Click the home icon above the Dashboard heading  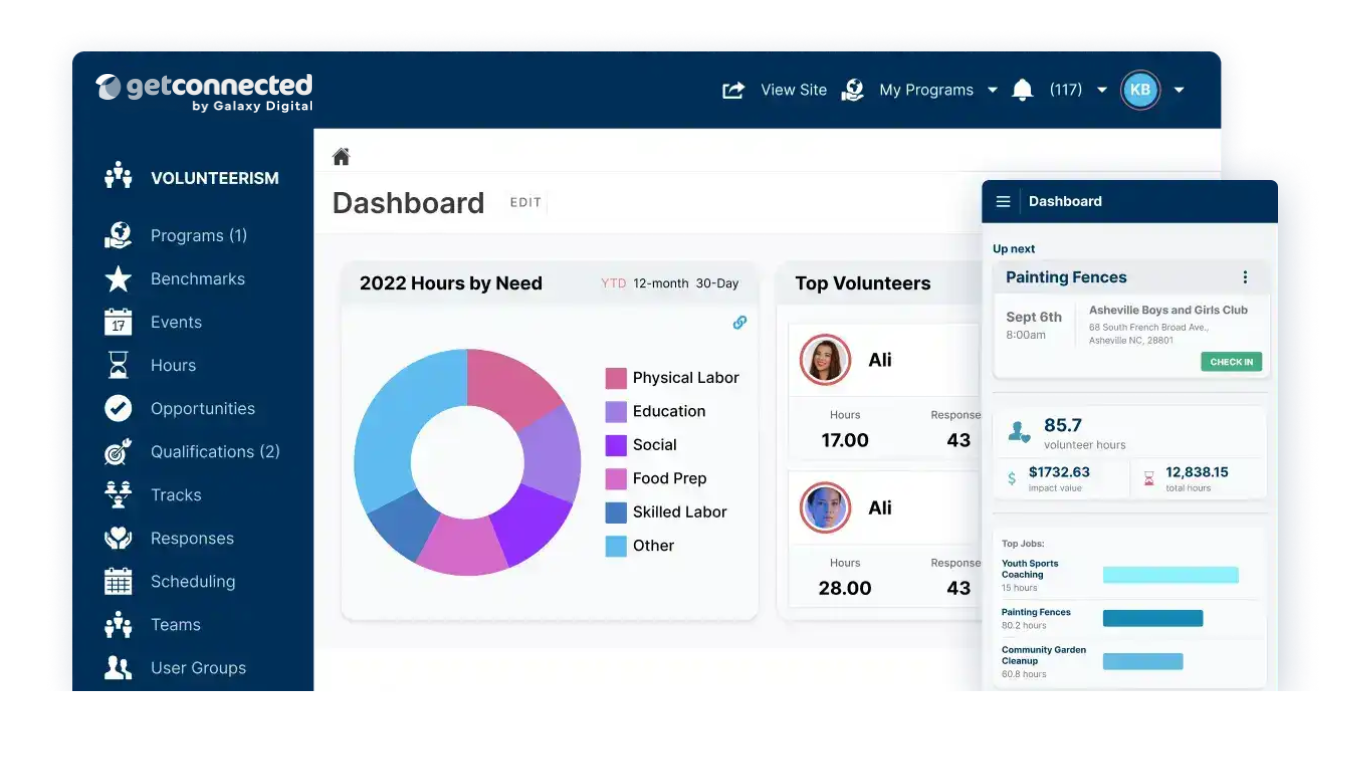point(340,156)
